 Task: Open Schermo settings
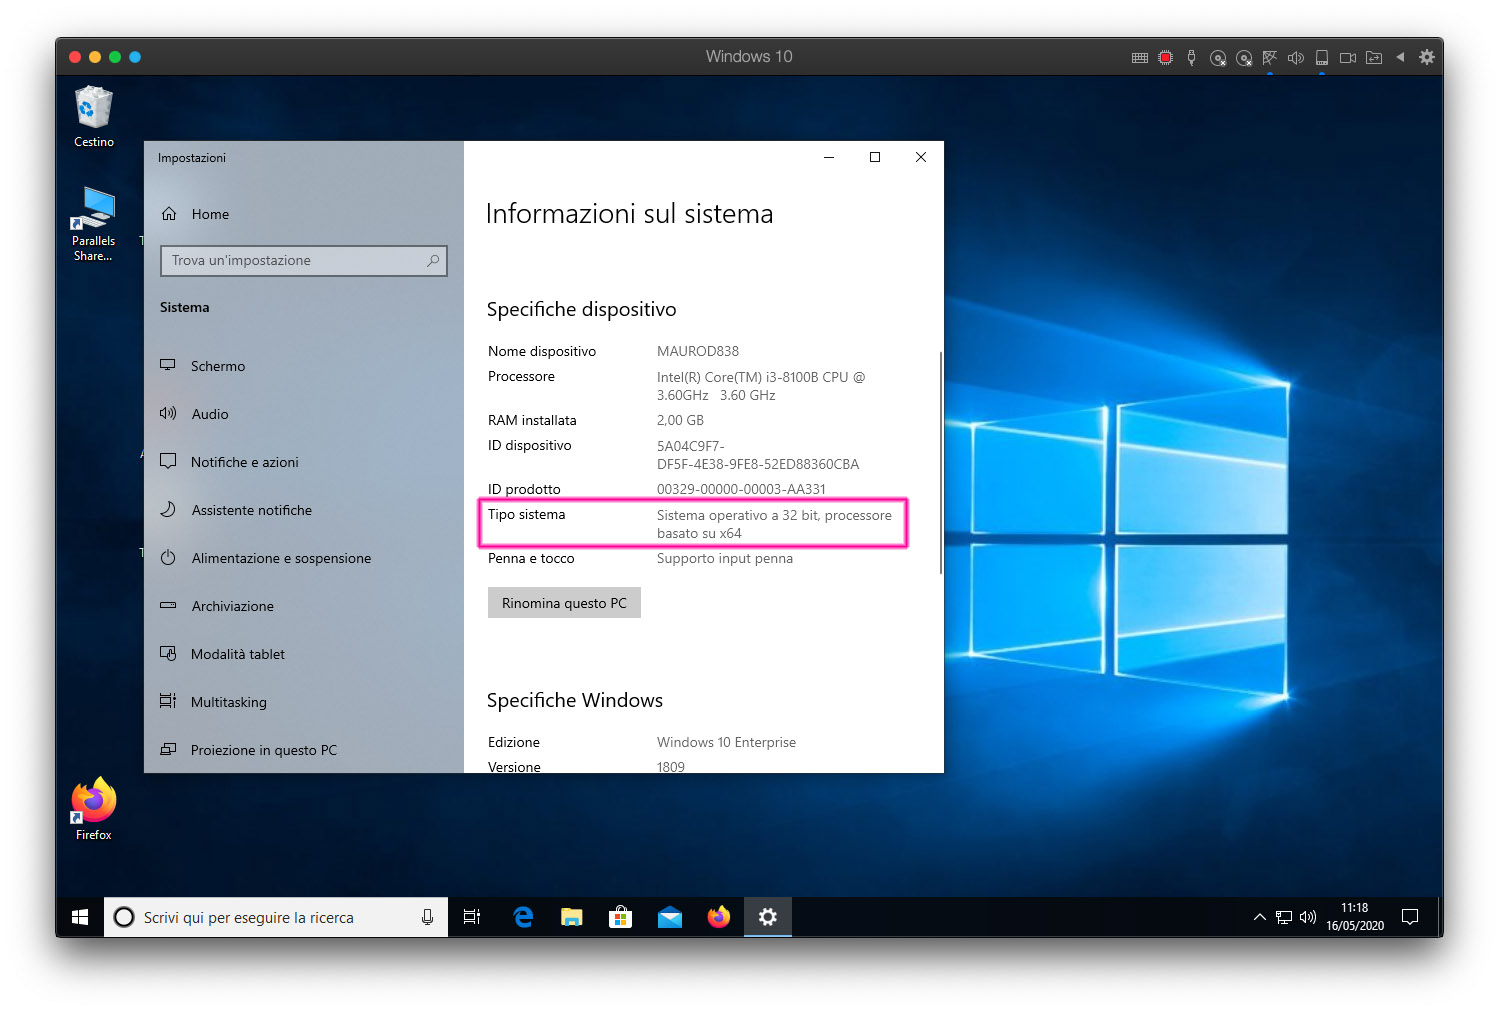pyautogui.click(x=304, y=366)
